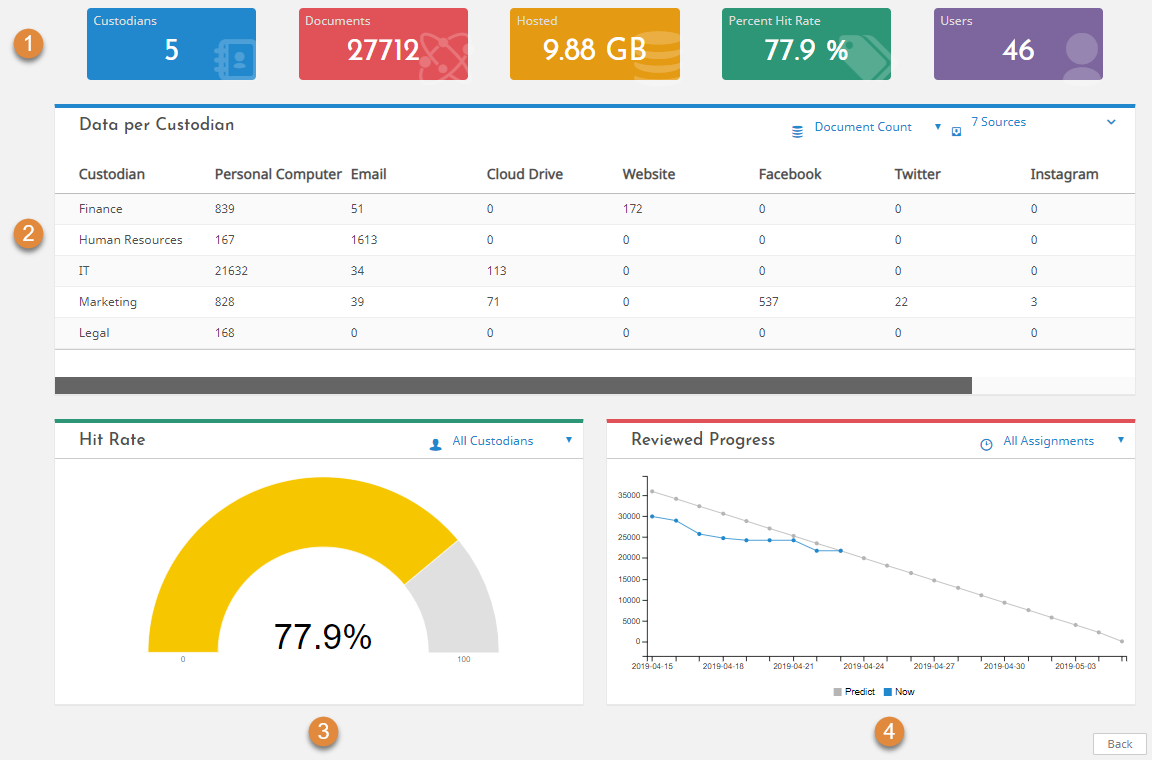The width and height of the screenshot is (1152, 760).
Task: Open the IT Personal Computer count 21632
Action: point(232,270)
